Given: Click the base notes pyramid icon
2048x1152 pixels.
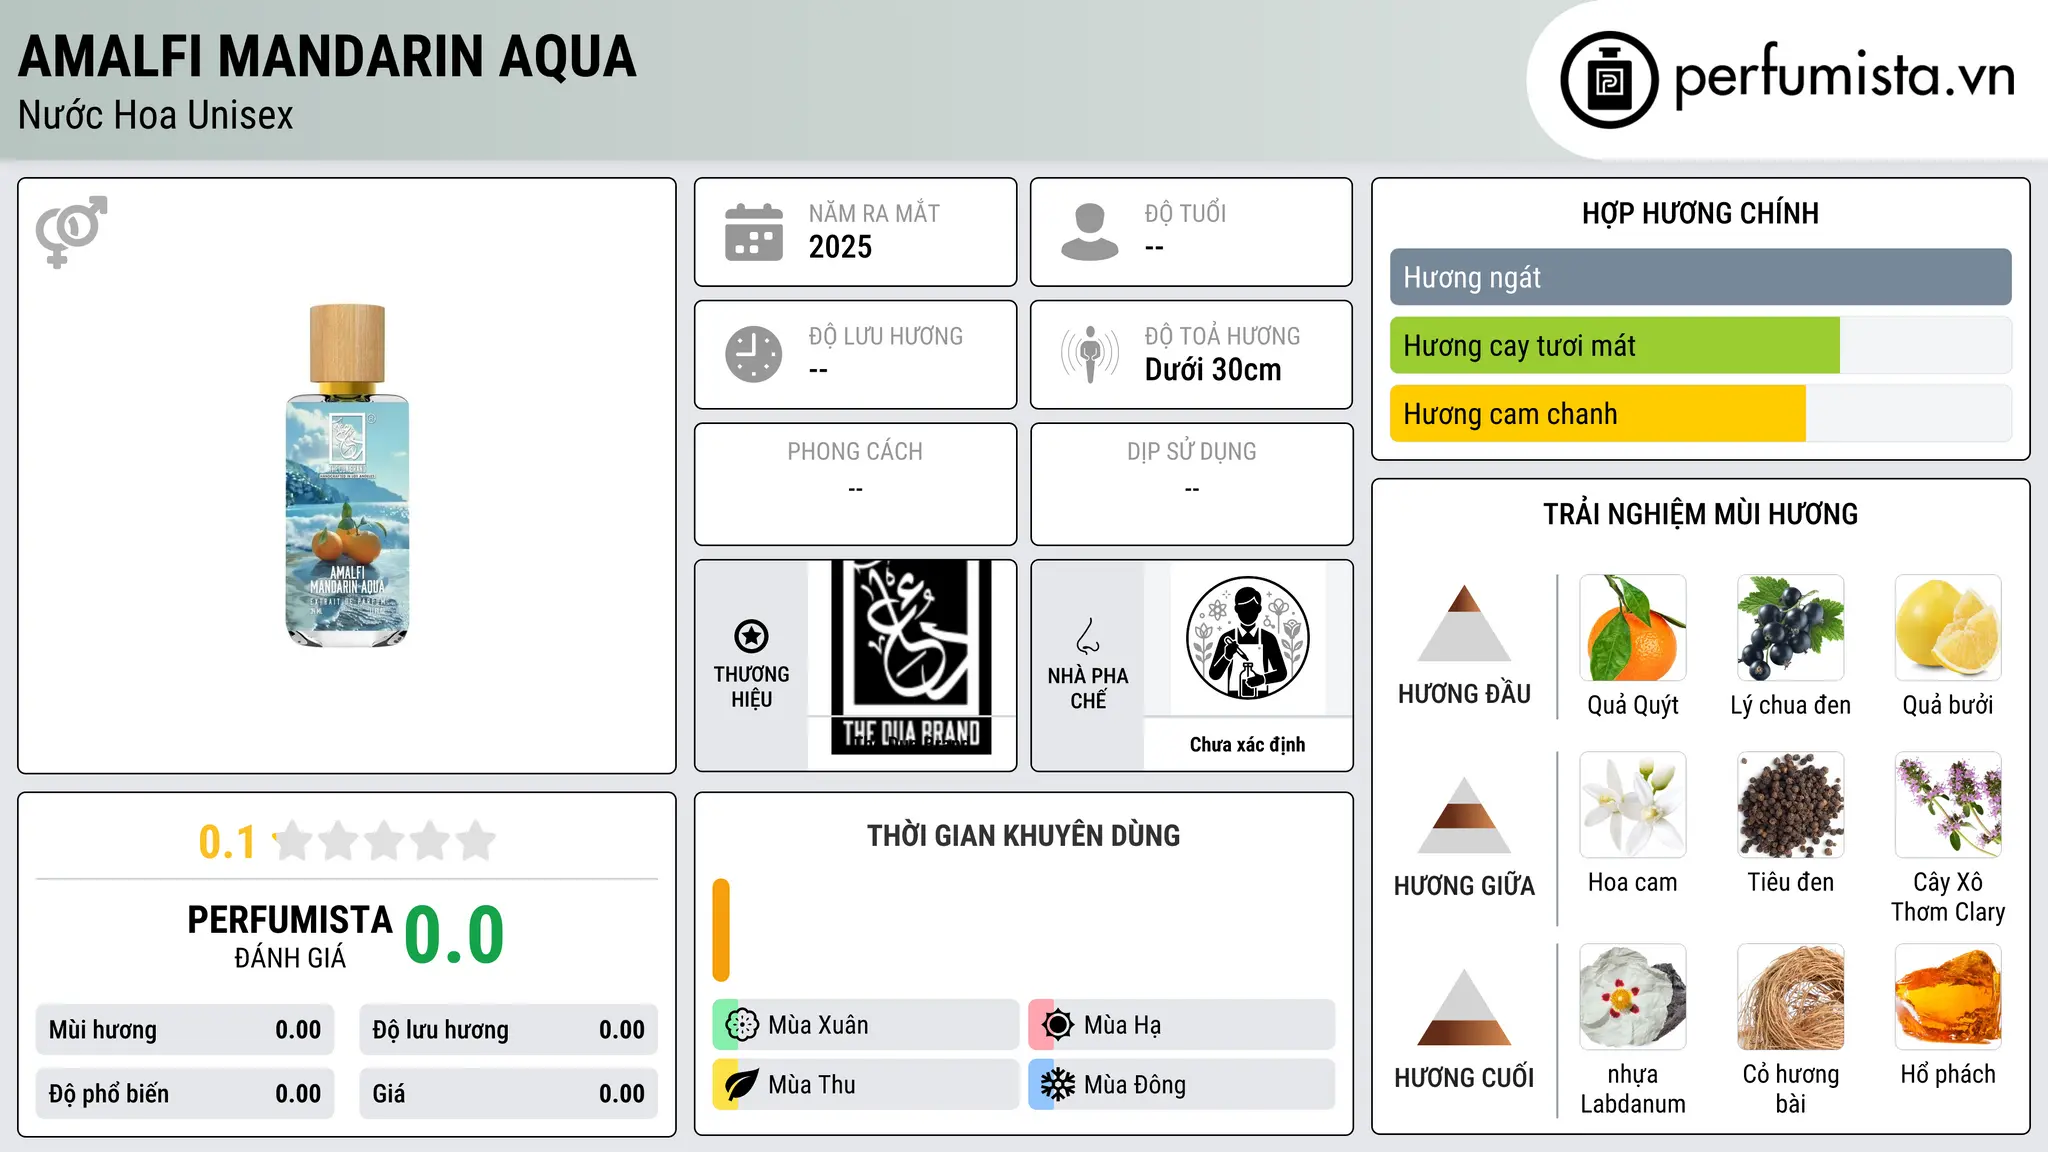Looking at the screenshot, I should pyautogui.click(x=1464, y=1007).
